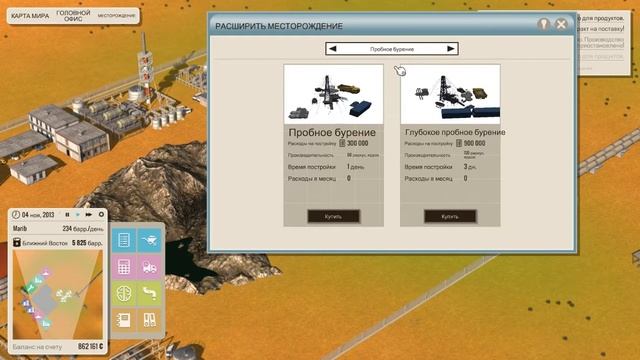Screen dimensions: 640x360
Task: Click the 'Производство' notification line behind the dialog
Action: coord(604,40)
